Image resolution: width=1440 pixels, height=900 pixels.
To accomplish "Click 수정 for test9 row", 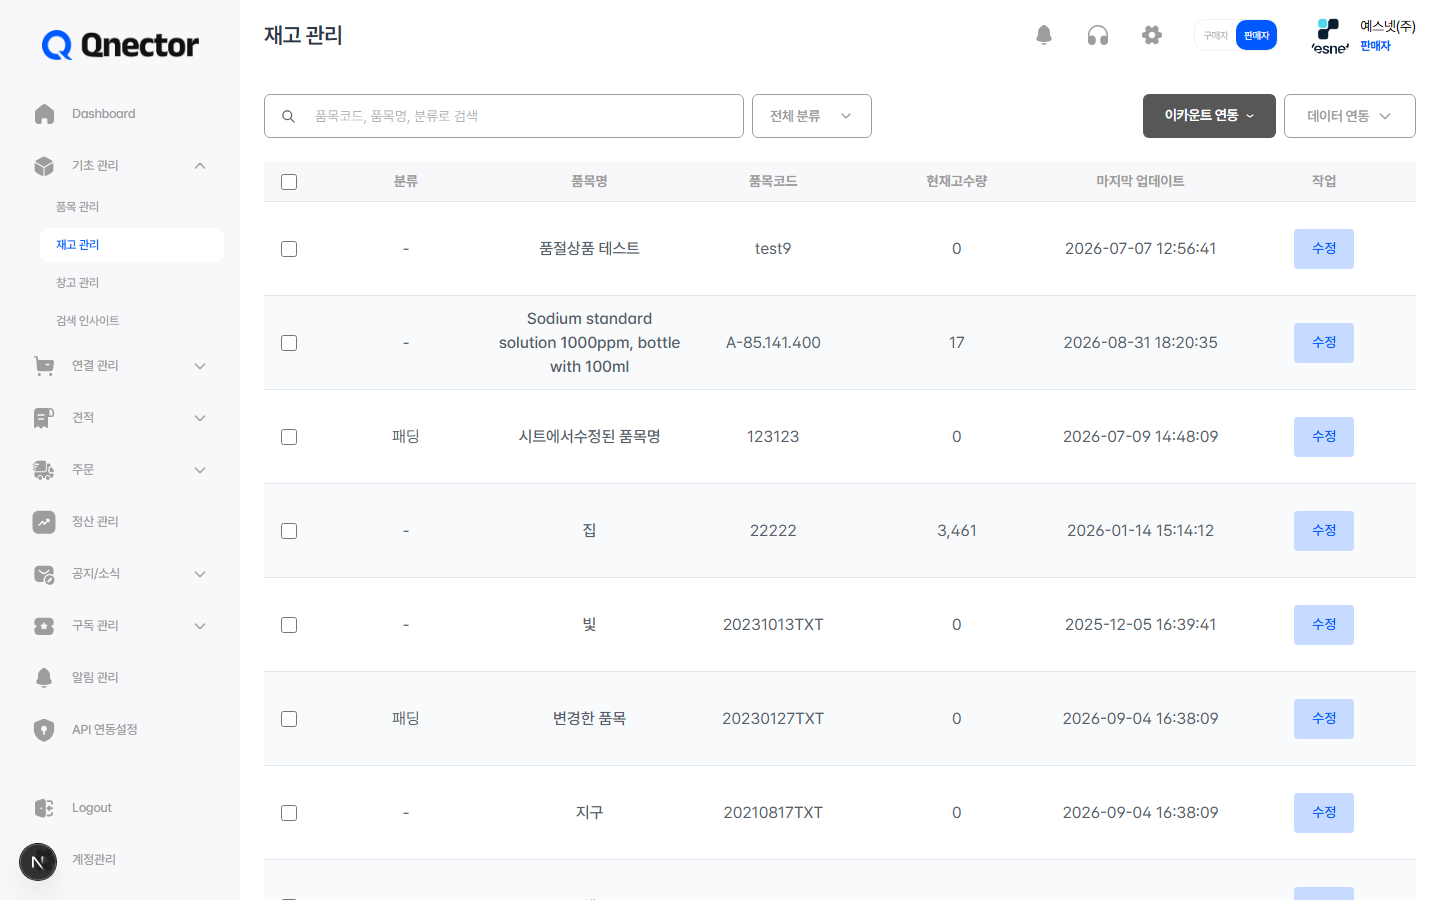I will (x=1324, y=249).
